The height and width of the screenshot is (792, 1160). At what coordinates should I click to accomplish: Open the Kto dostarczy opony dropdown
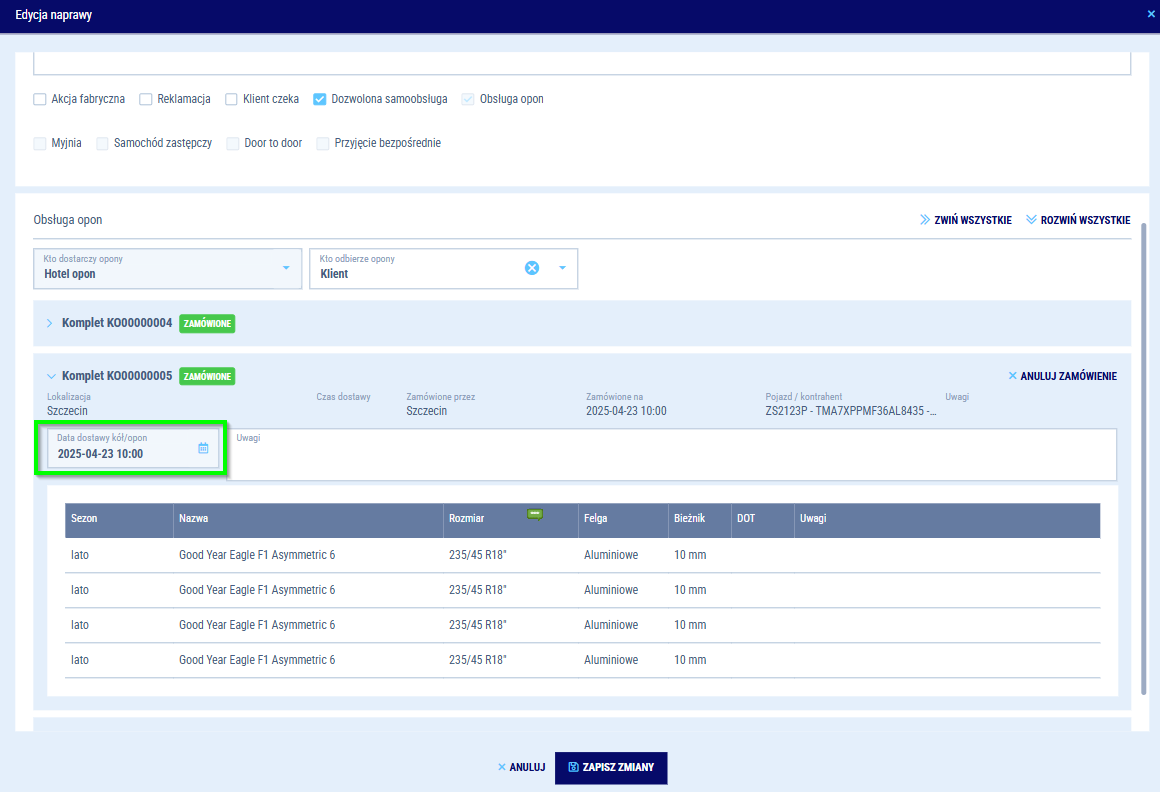point(286,268)
